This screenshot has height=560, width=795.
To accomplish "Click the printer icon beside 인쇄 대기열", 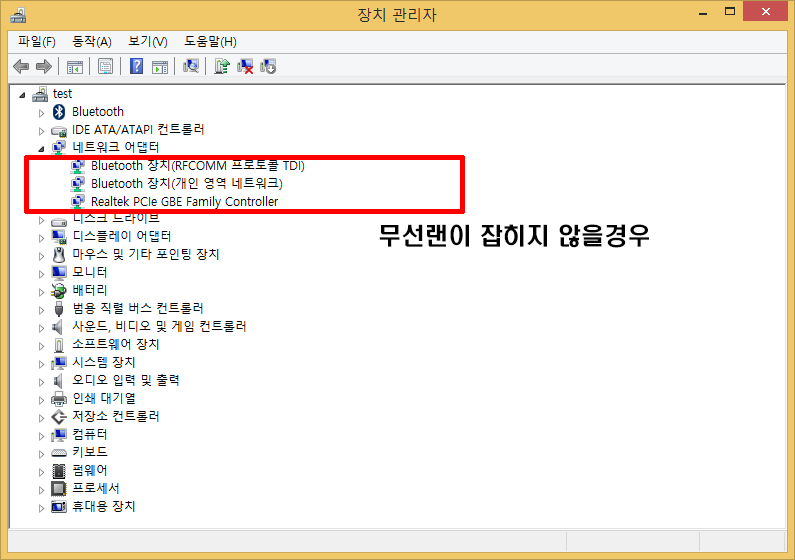I will pyautogui.click(x=59, y=399).
